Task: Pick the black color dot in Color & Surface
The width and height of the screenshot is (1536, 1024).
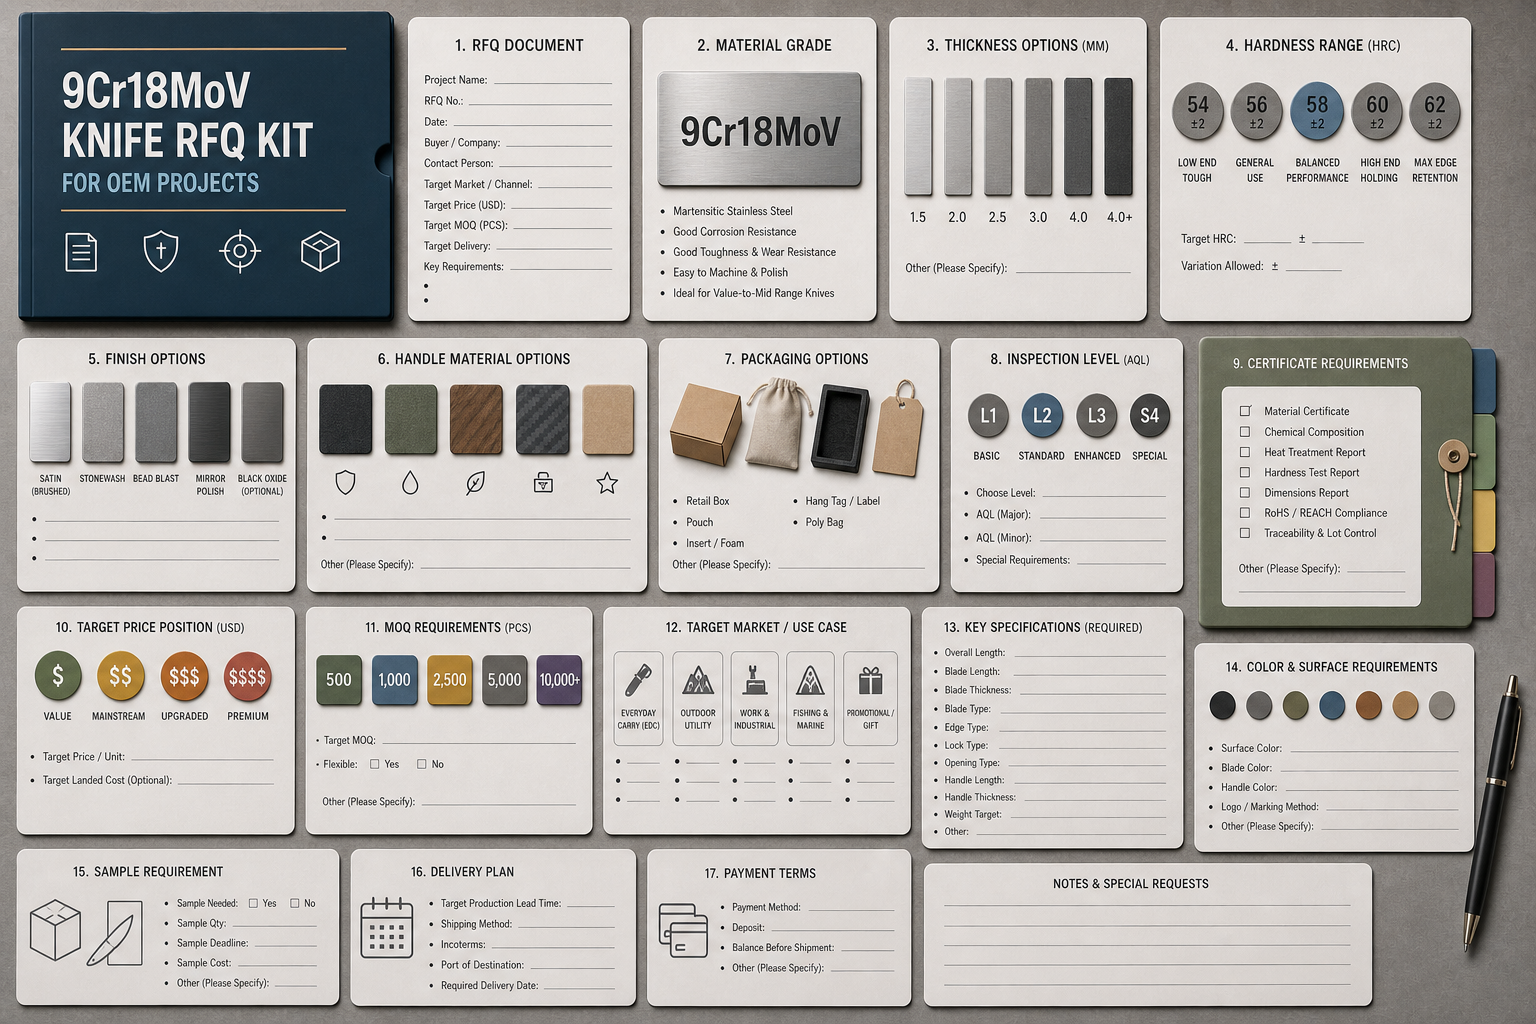Action: click(x=1222, y=706)
